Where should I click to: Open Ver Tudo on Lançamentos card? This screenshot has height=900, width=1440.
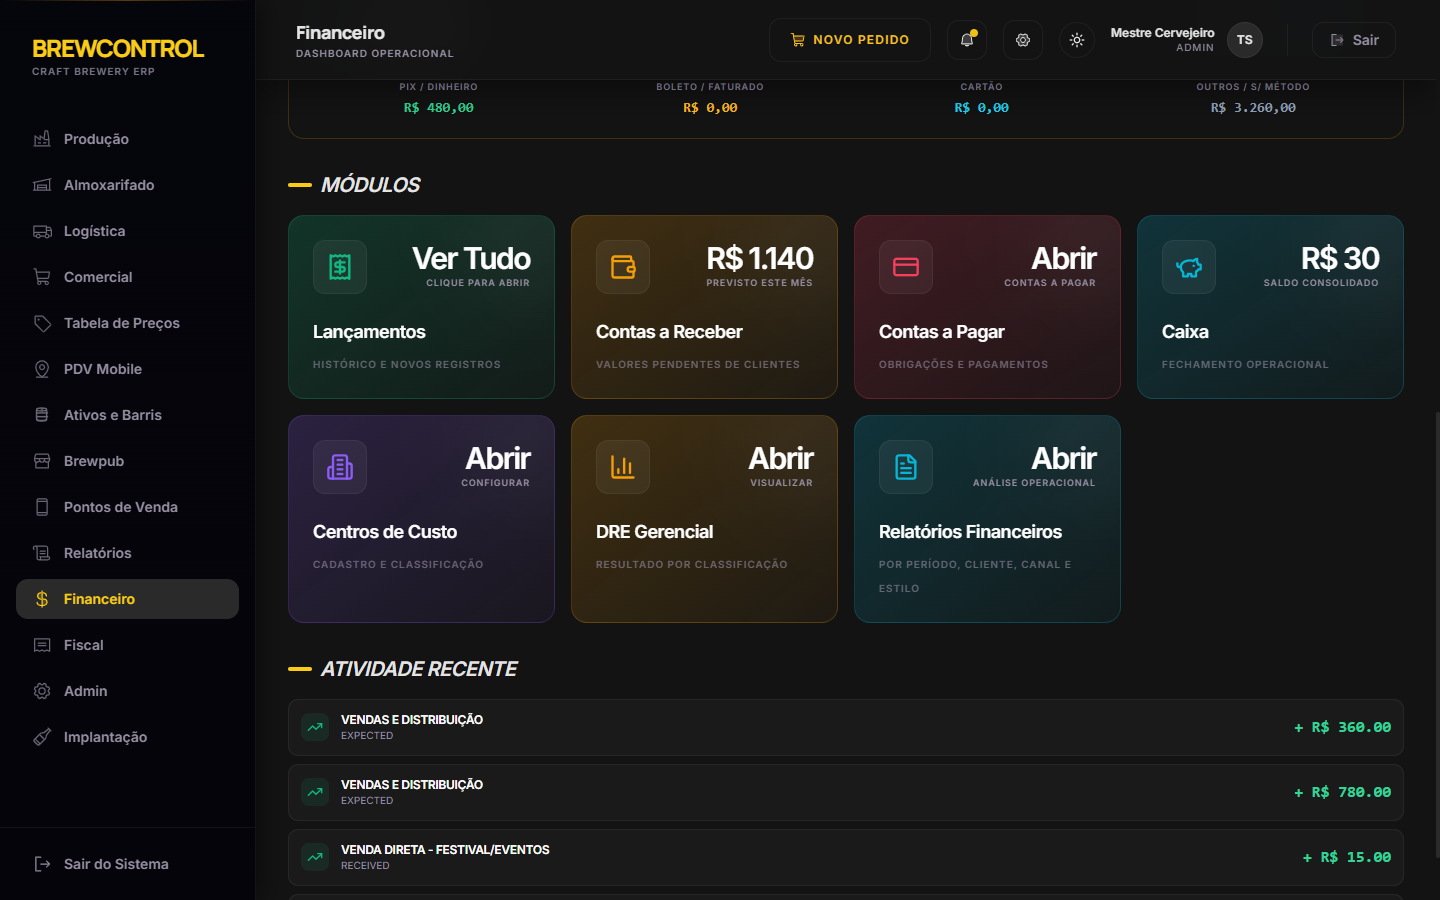pos(471,259)
